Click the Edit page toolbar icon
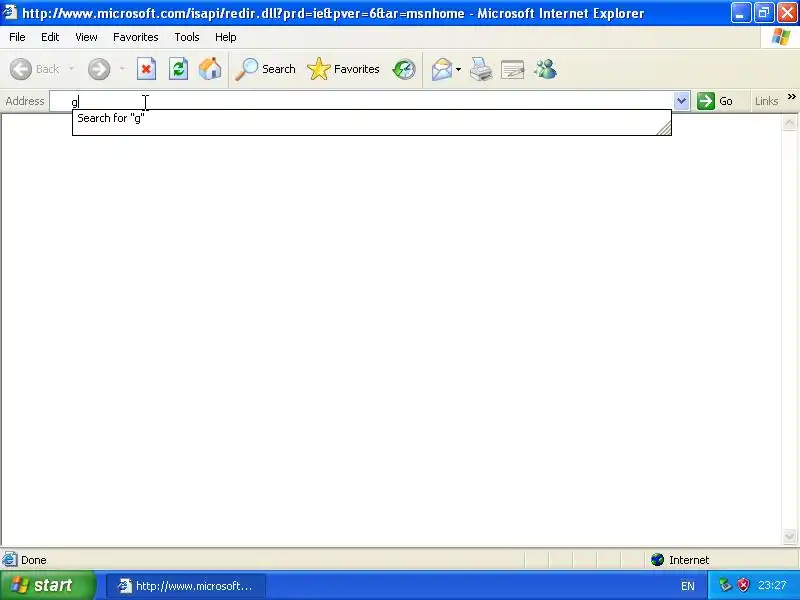This screenshot has width=800, height=600. click(x=513, y=69)
